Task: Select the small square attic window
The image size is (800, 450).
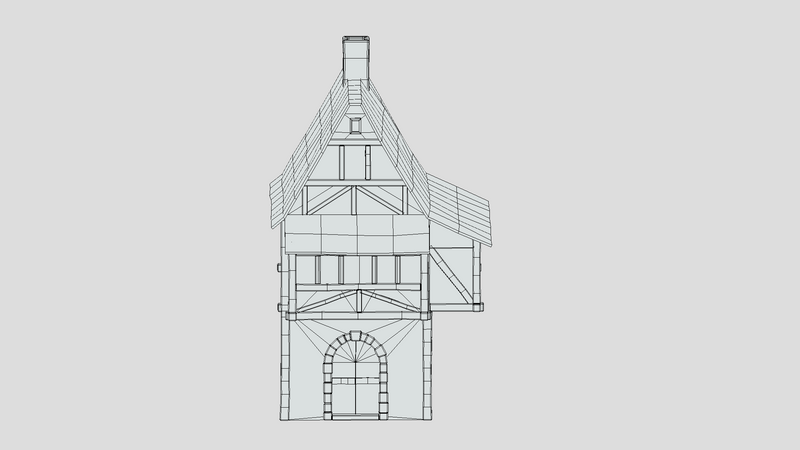Action: tap(356, 125)
